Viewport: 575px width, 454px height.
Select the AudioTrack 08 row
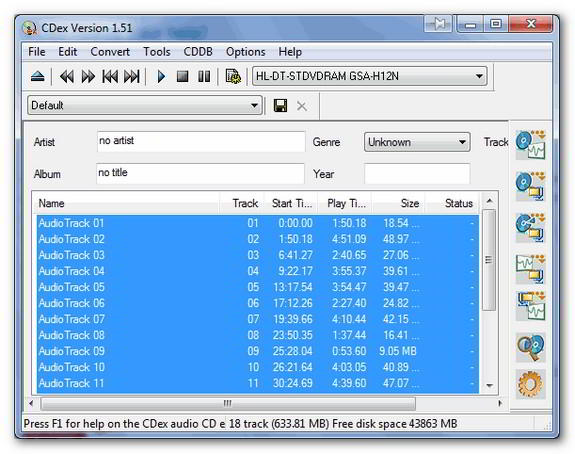(257, 336)
